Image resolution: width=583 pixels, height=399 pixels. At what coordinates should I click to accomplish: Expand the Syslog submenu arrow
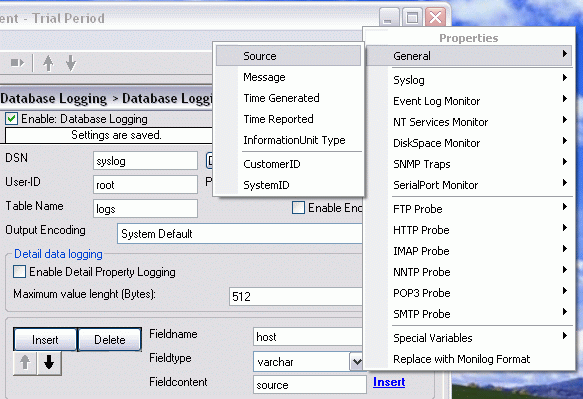[x=564, y=78]
